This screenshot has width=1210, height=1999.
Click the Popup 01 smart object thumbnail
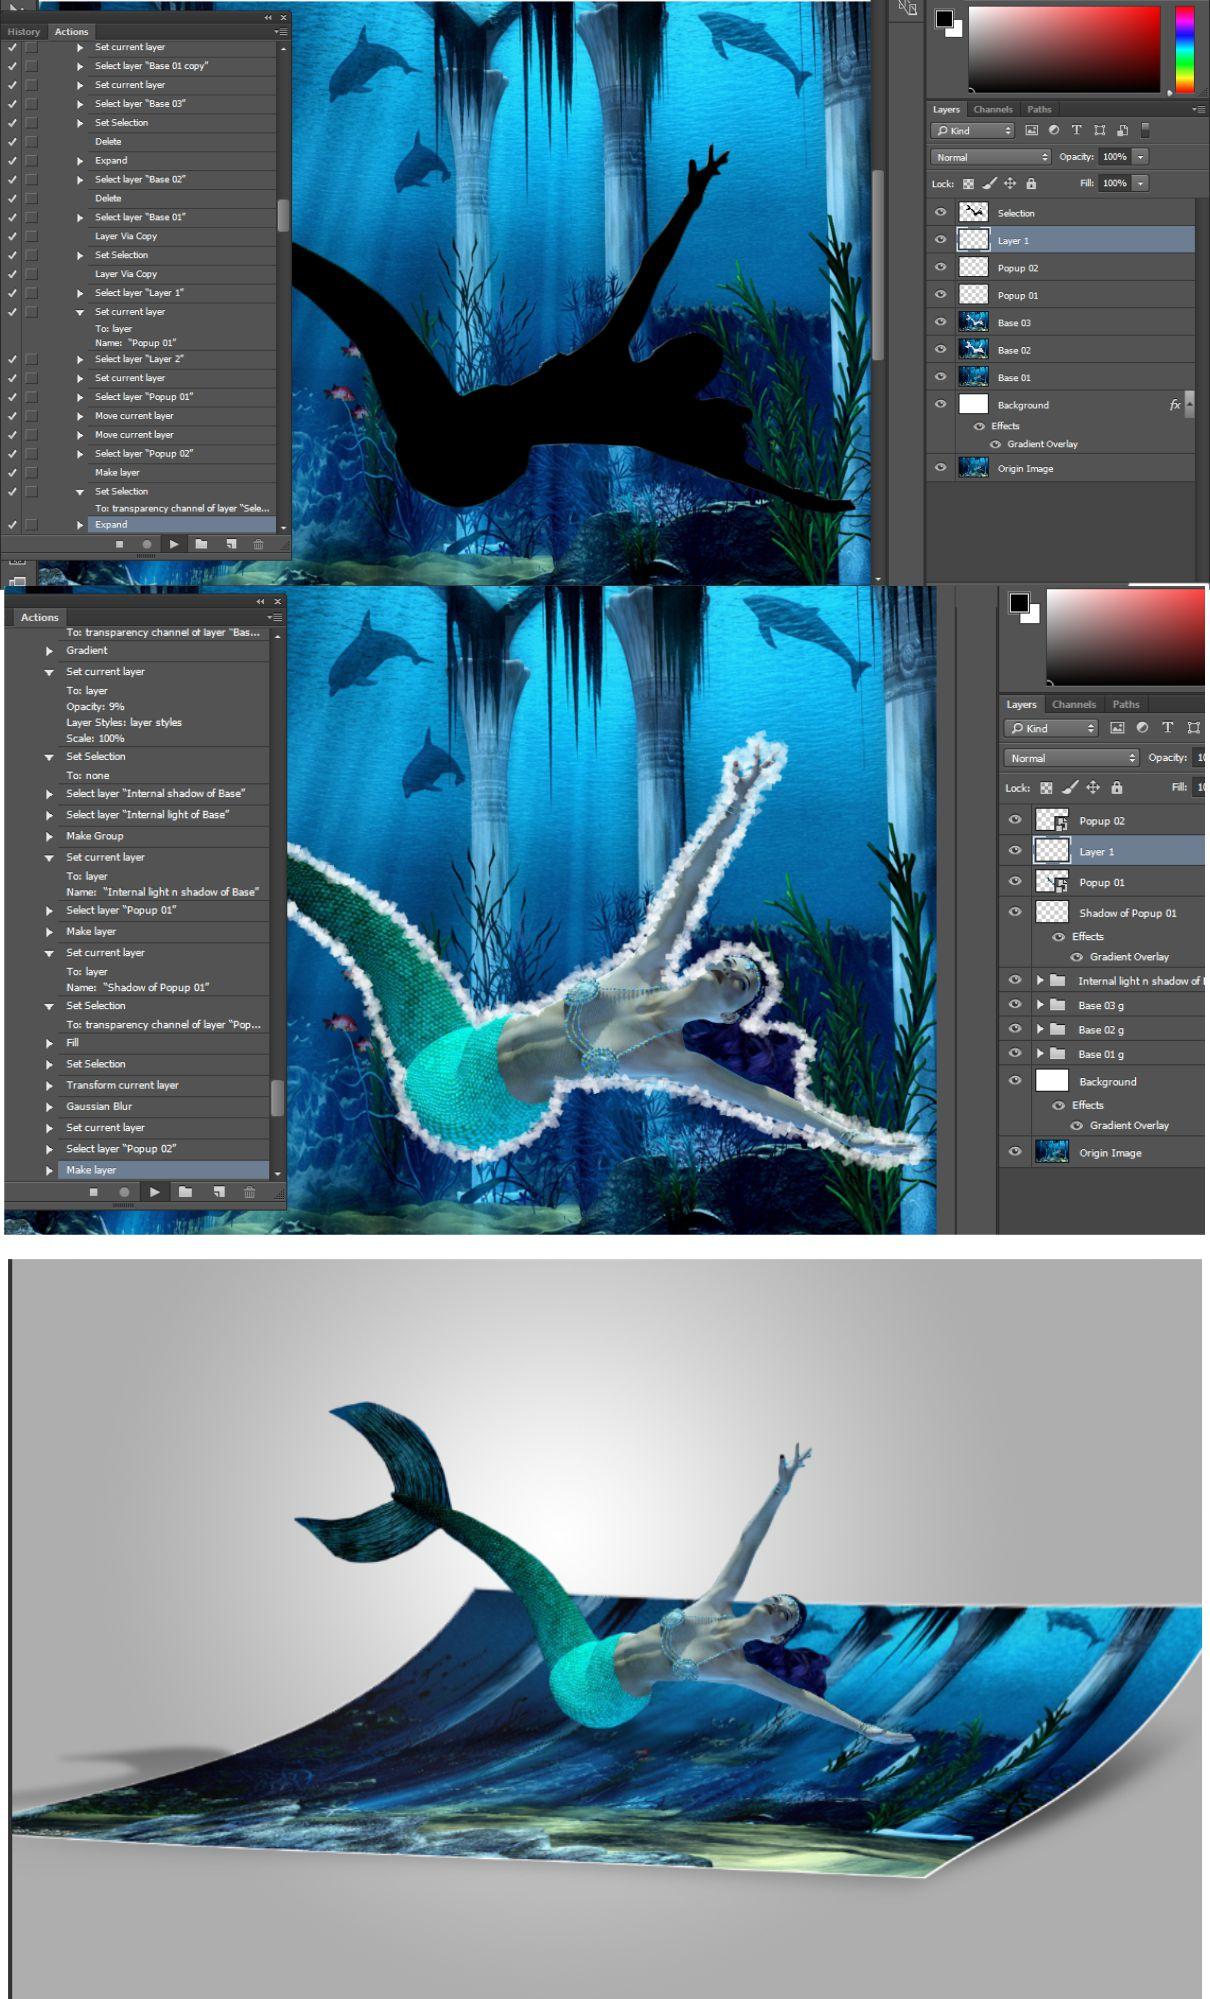(1051, 881)
